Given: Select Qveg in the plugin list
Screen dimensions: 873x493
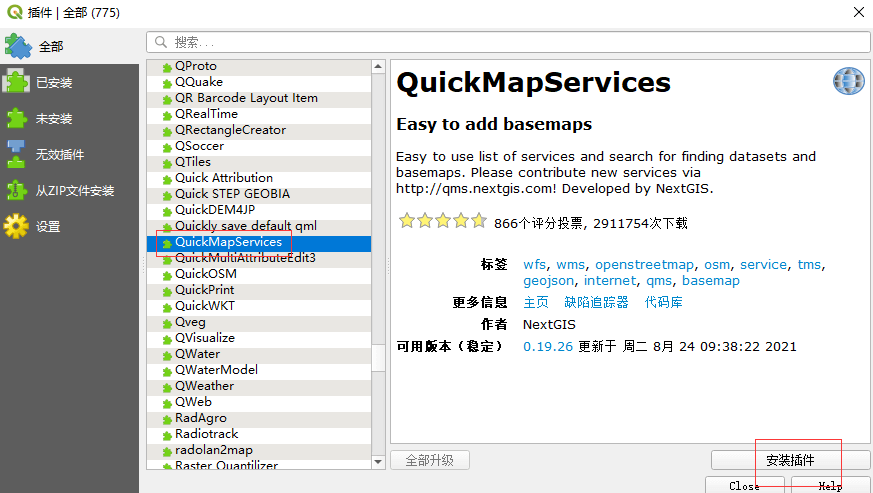Looking at the screenshot, I should 258,323.
